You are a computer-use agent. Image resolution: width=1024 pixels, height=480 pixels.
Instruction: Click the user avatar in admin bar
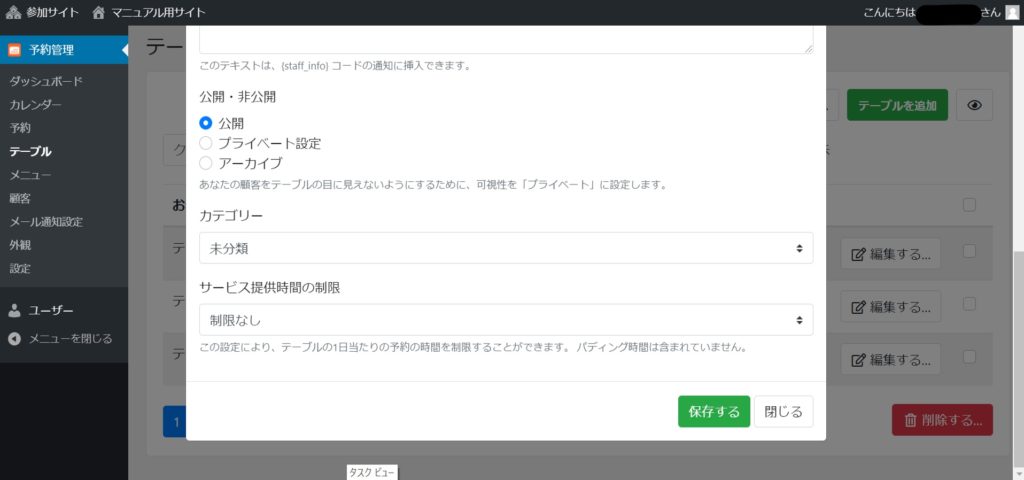[x=1012, y=13]
